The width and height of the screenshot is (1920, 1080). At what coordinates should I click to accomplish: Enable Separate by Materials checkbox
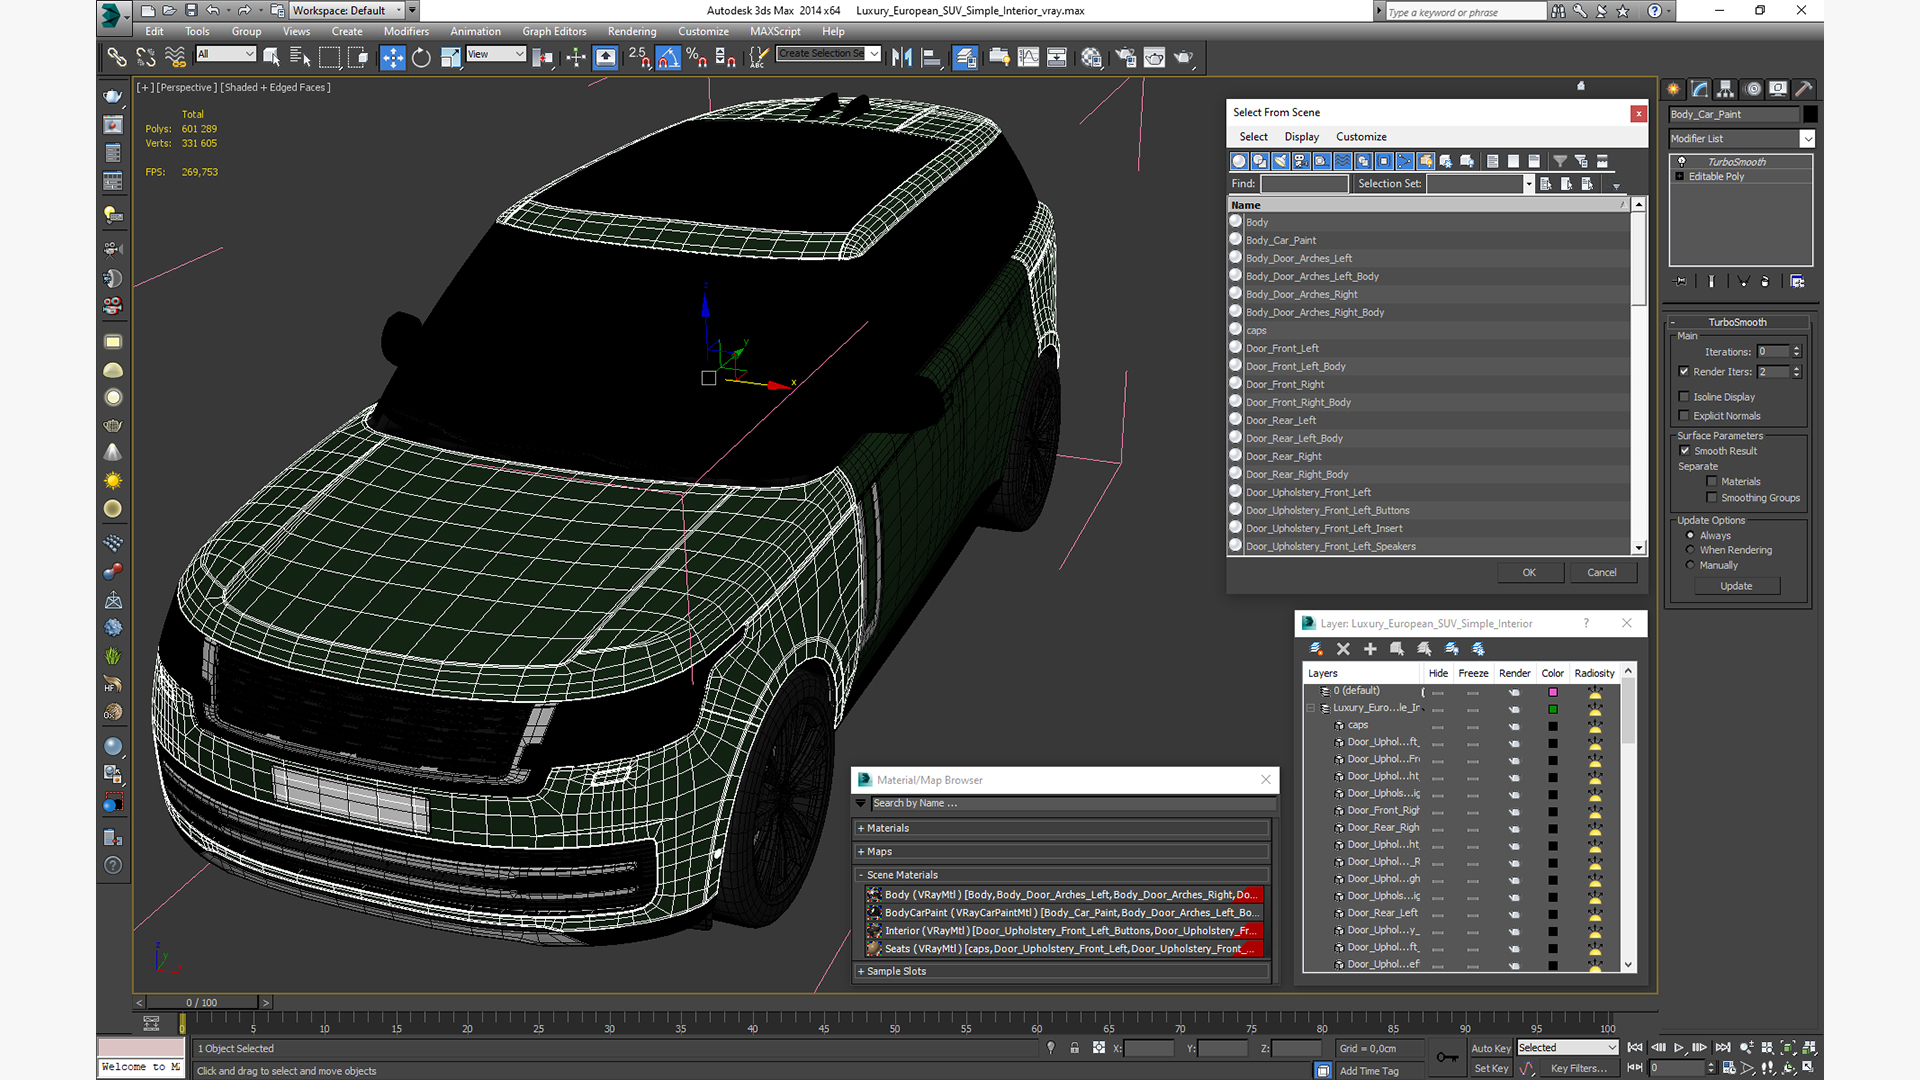[1712, 482]
